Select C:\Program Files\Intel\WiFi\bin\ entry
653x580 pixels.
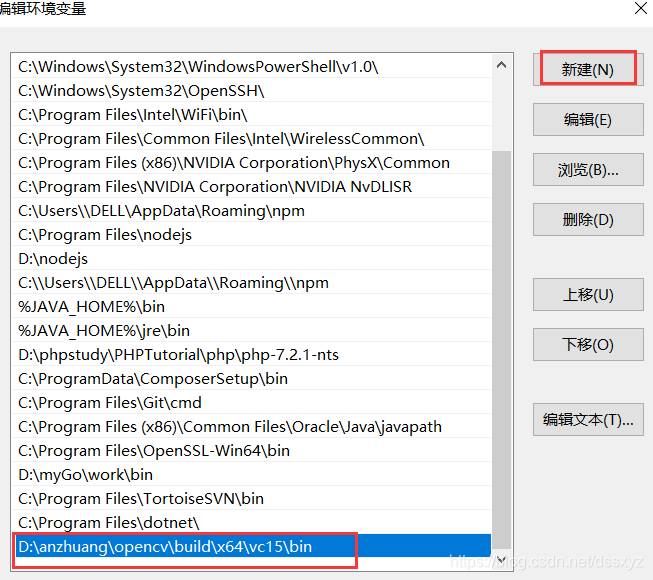click(252, 115)
